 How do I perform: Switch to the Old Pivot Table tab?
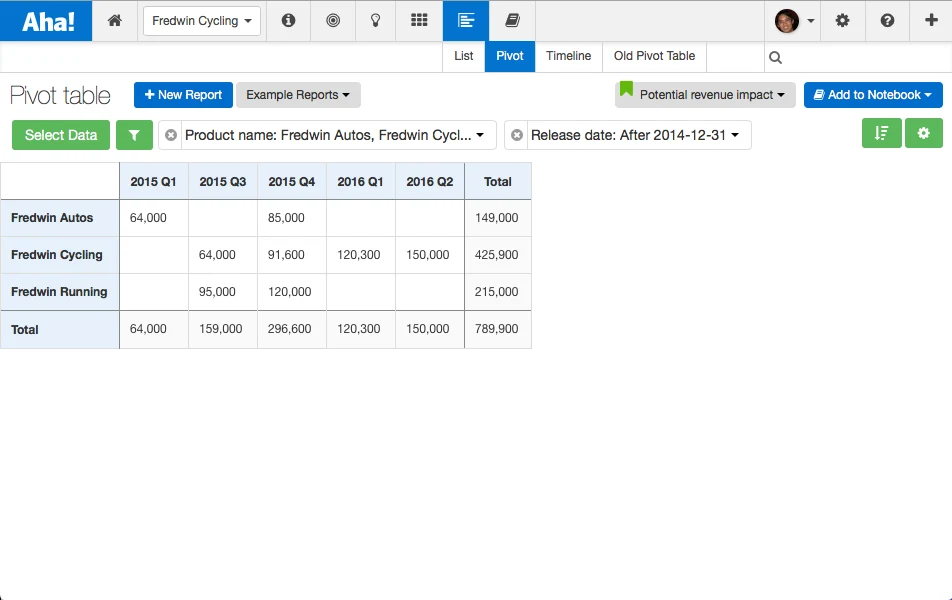[654, 56]
